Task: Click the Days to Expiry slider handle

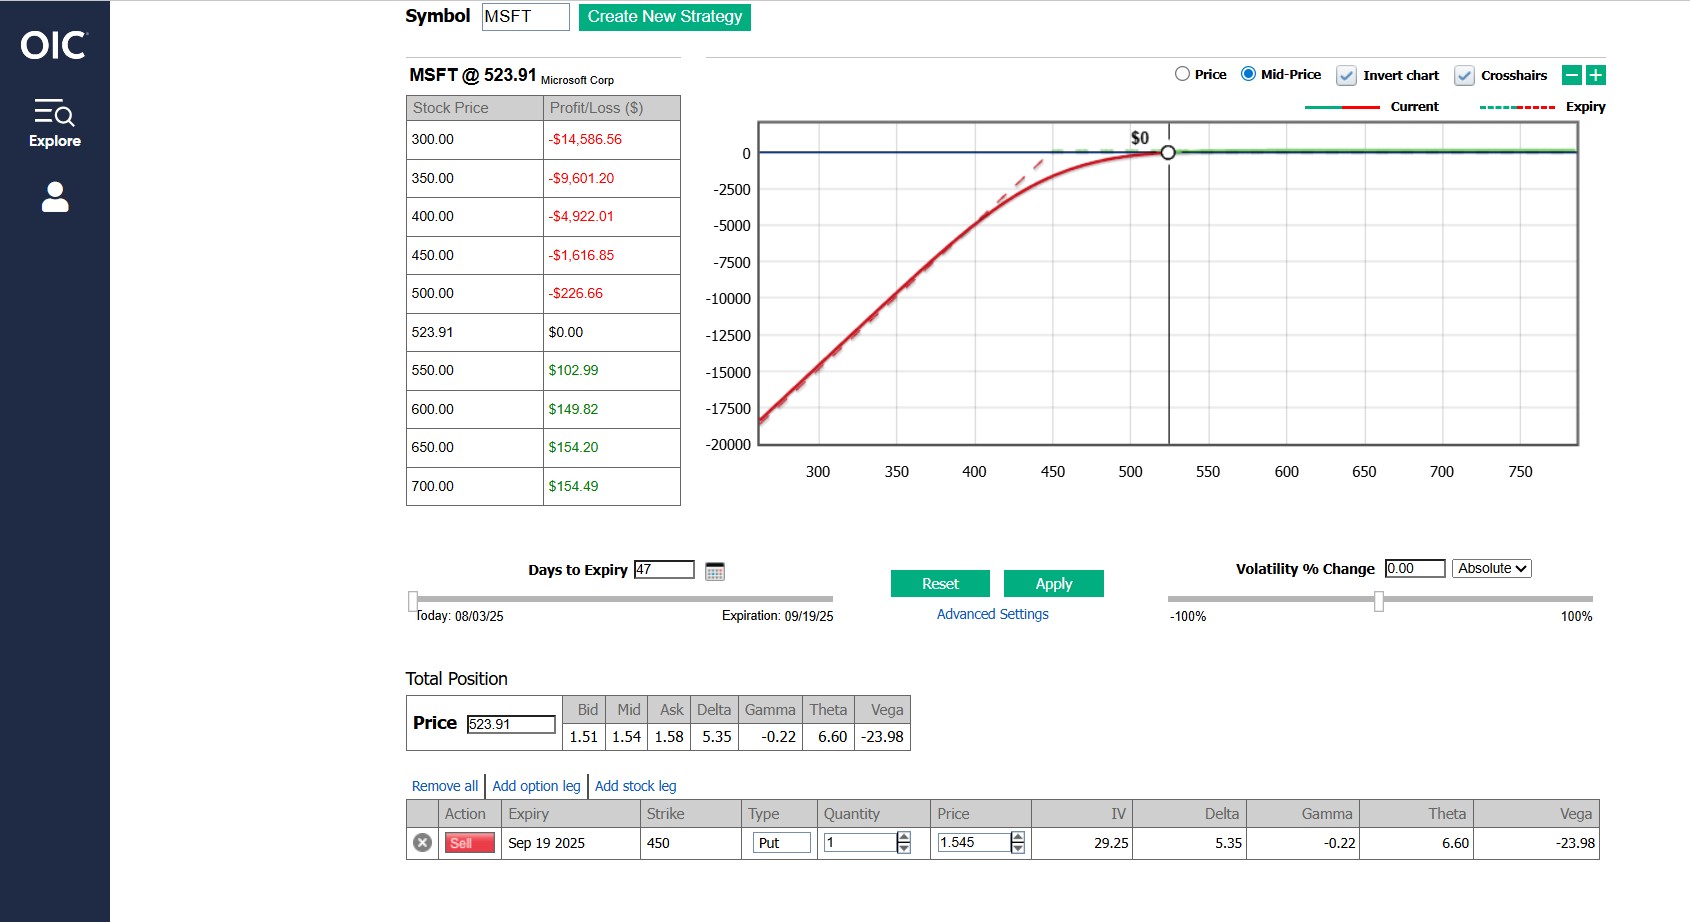Action: 413,601
